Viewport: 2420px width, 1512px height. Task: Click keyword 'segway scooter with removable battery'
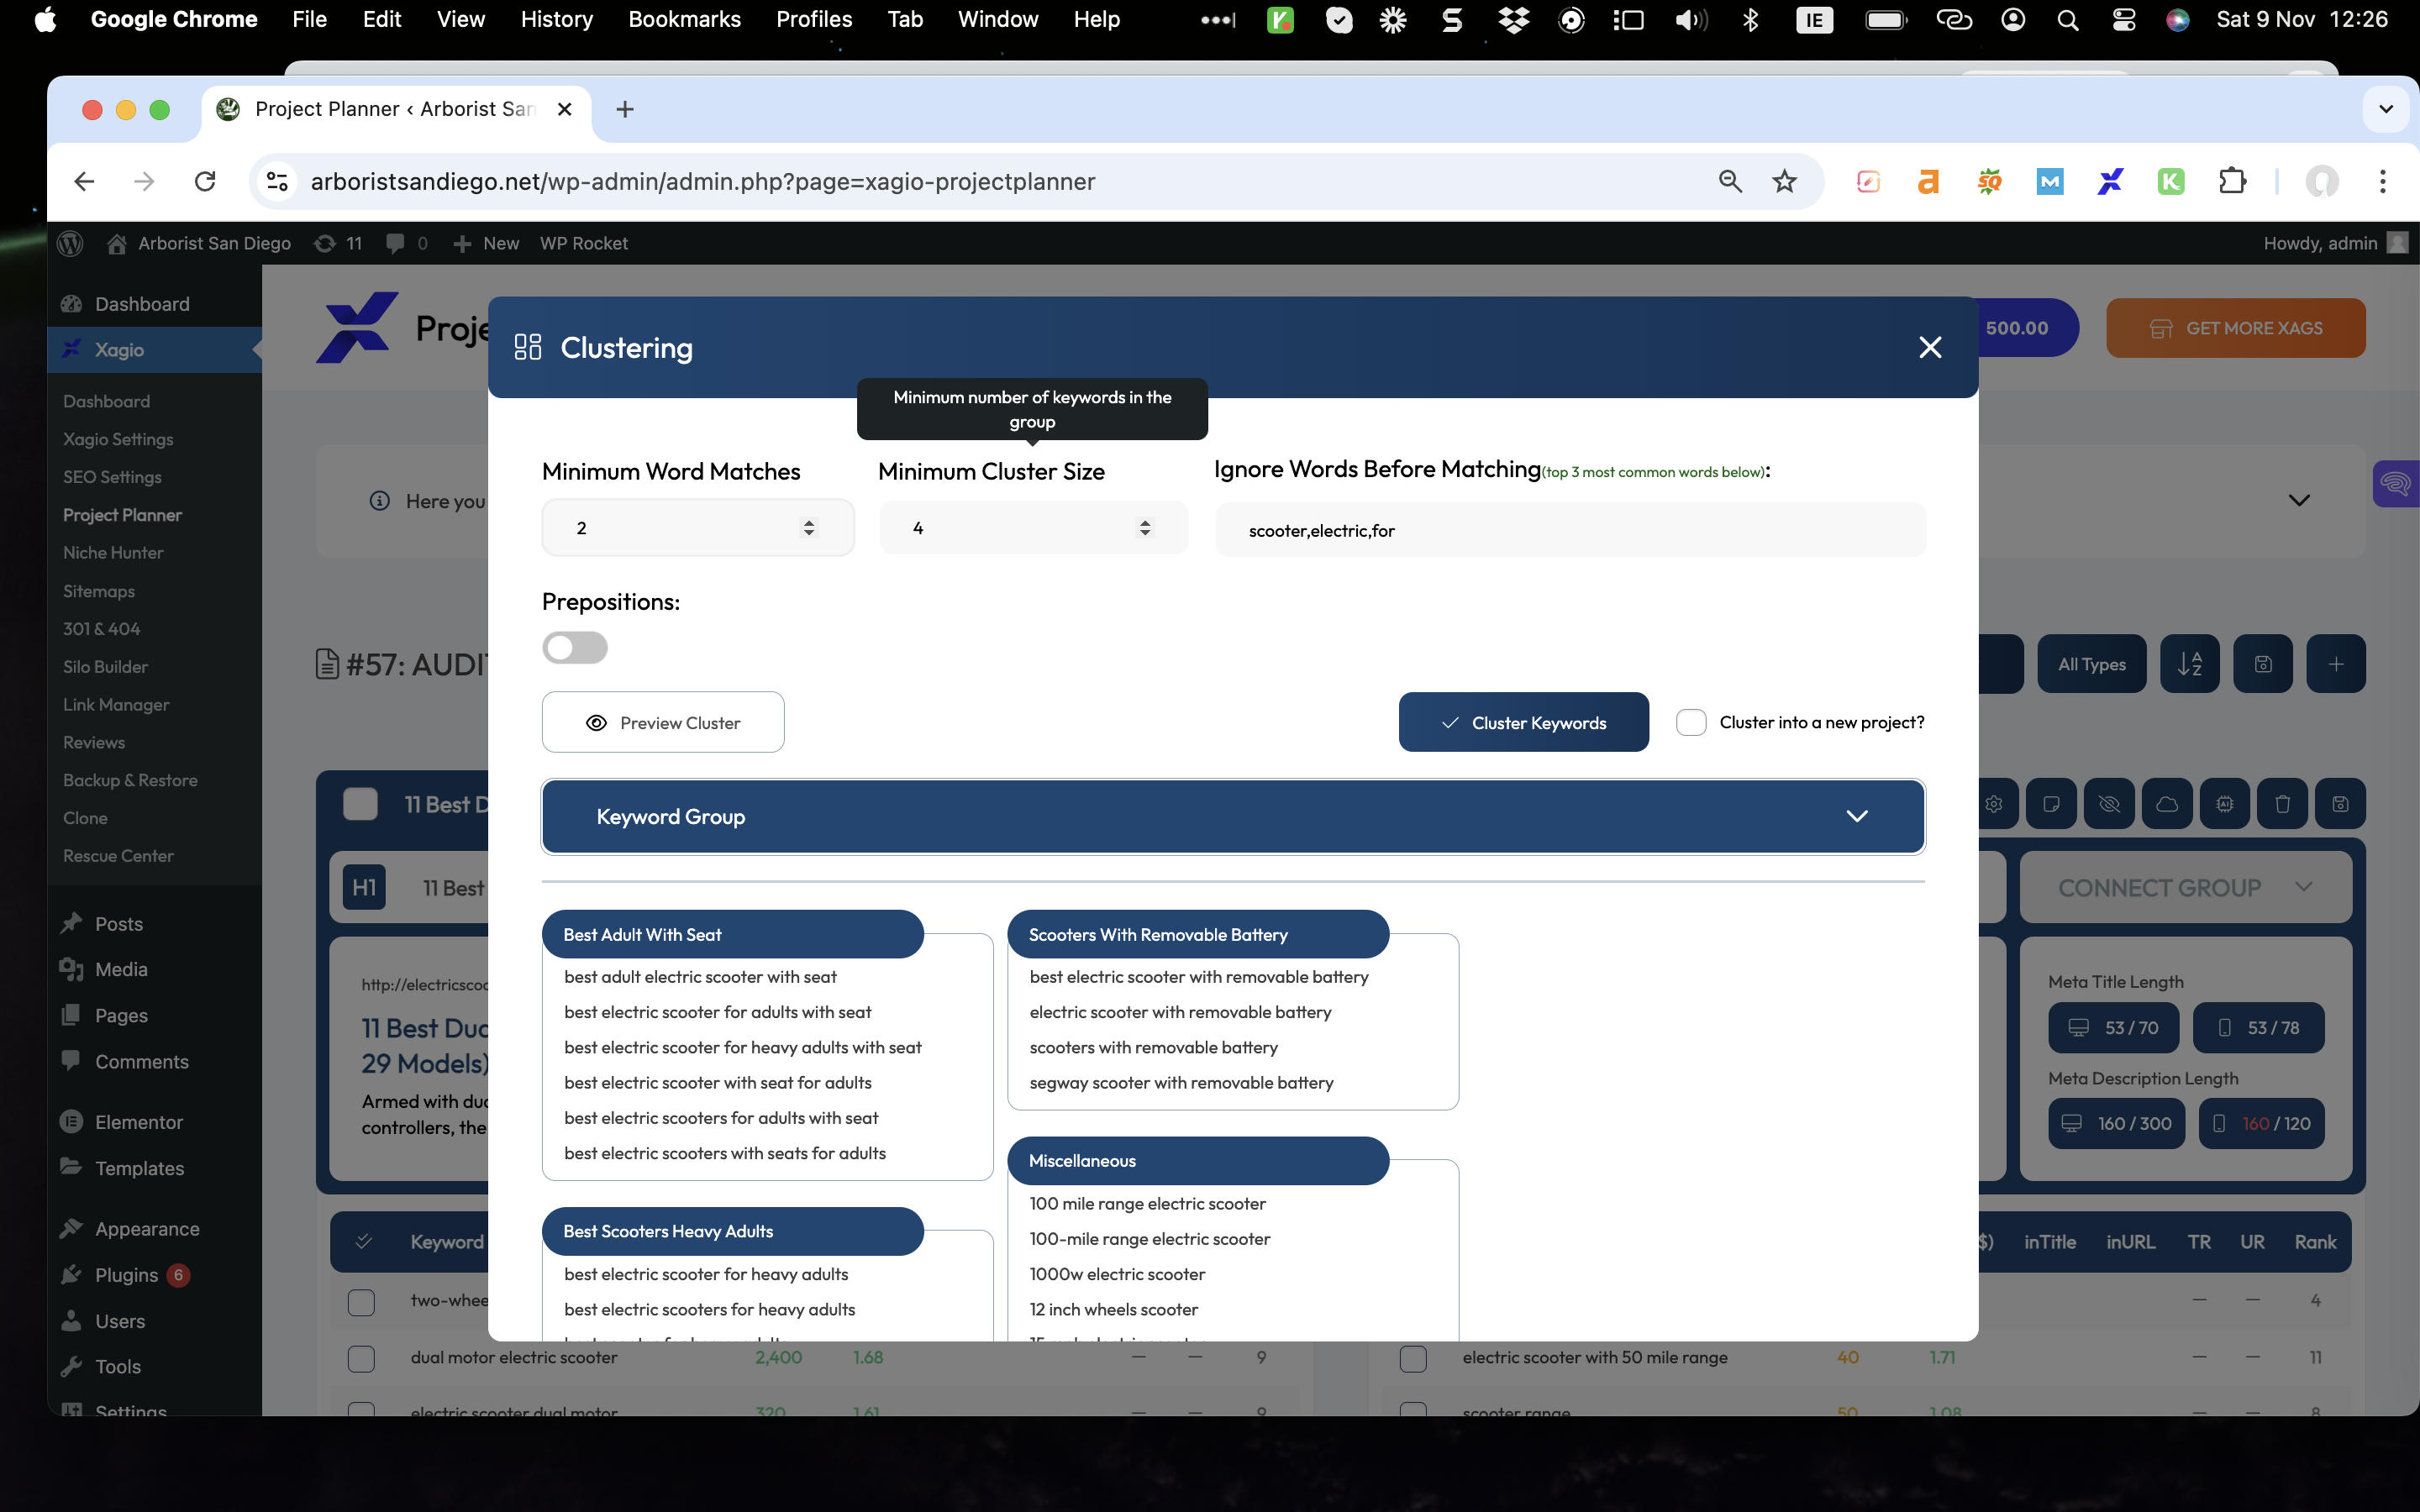tap(1181, 1082)
